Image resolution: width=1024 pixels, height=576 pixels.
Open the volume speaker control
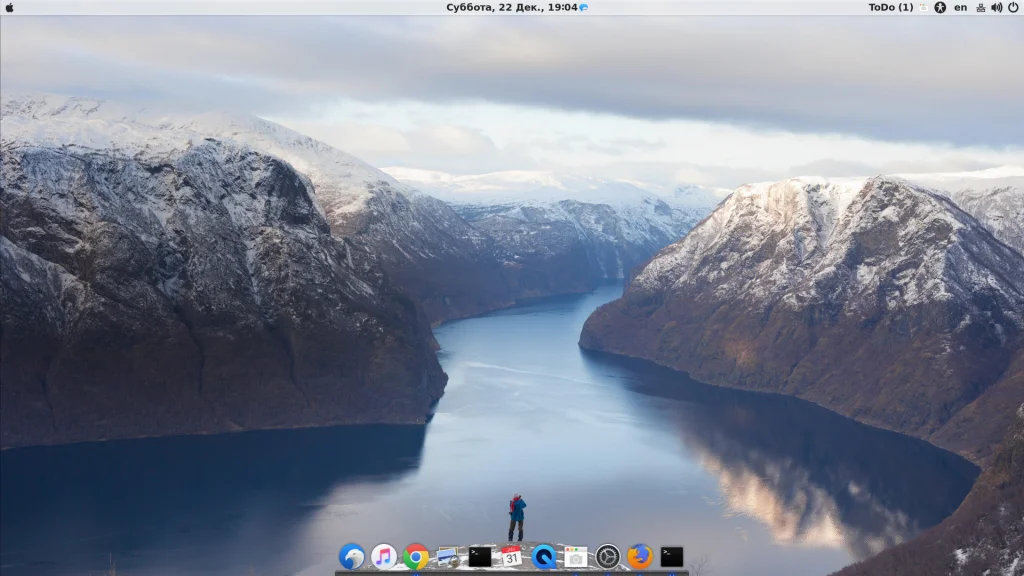click(x=996, y=7)
